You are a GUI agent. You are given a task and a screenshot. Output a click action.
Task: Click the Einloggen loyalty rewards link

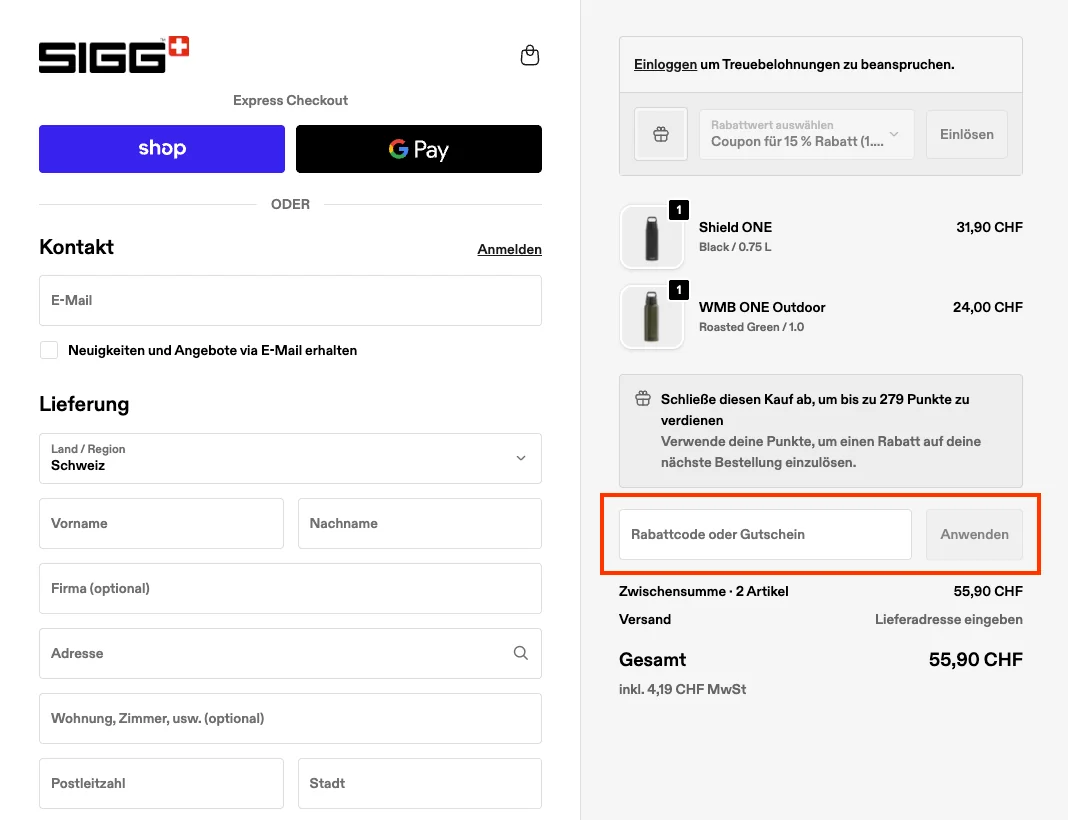point(665,64)
